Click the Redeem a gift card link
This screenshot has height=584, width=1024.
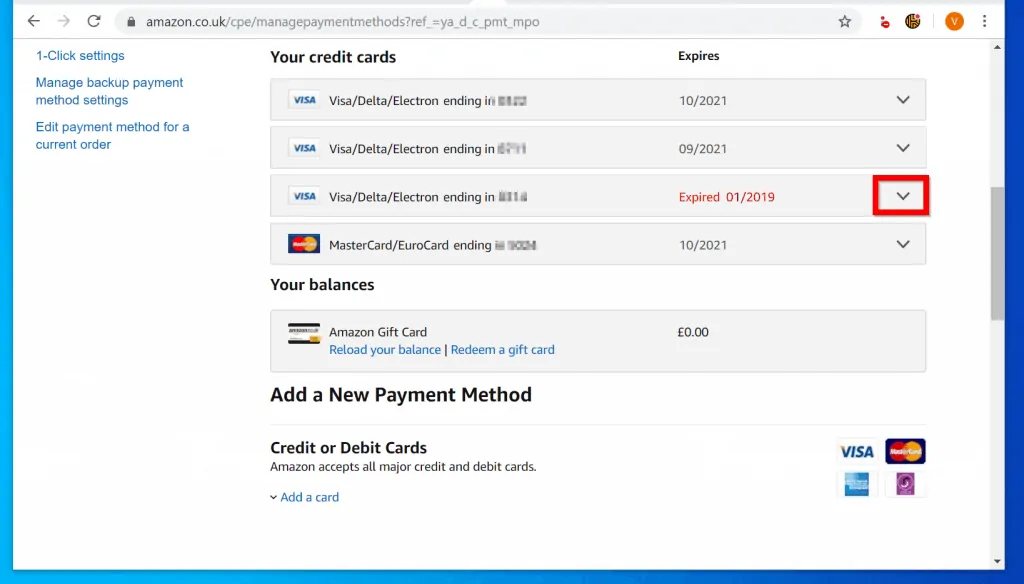coord(502,349)
